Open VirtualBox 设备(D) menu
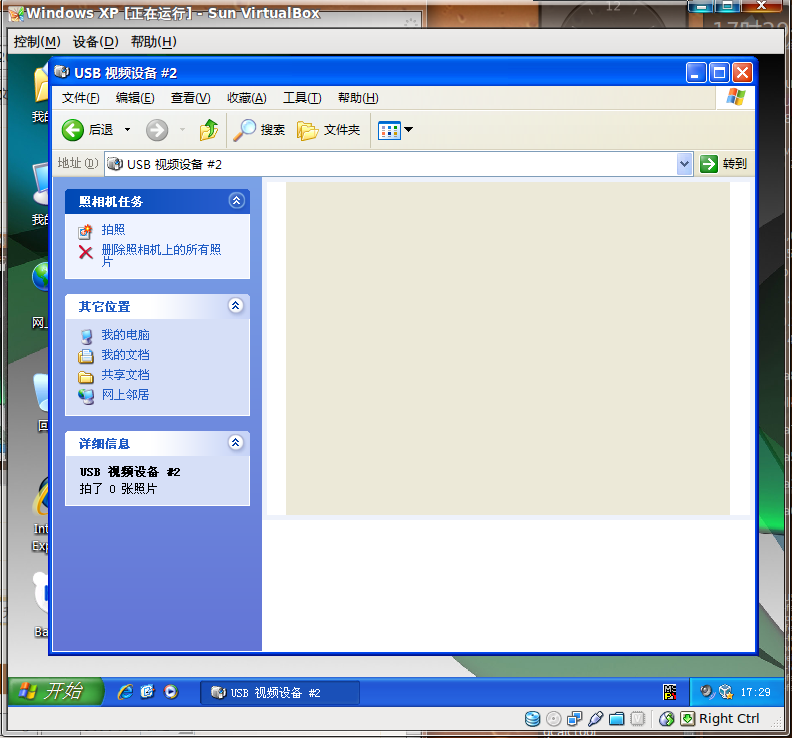 95,41
